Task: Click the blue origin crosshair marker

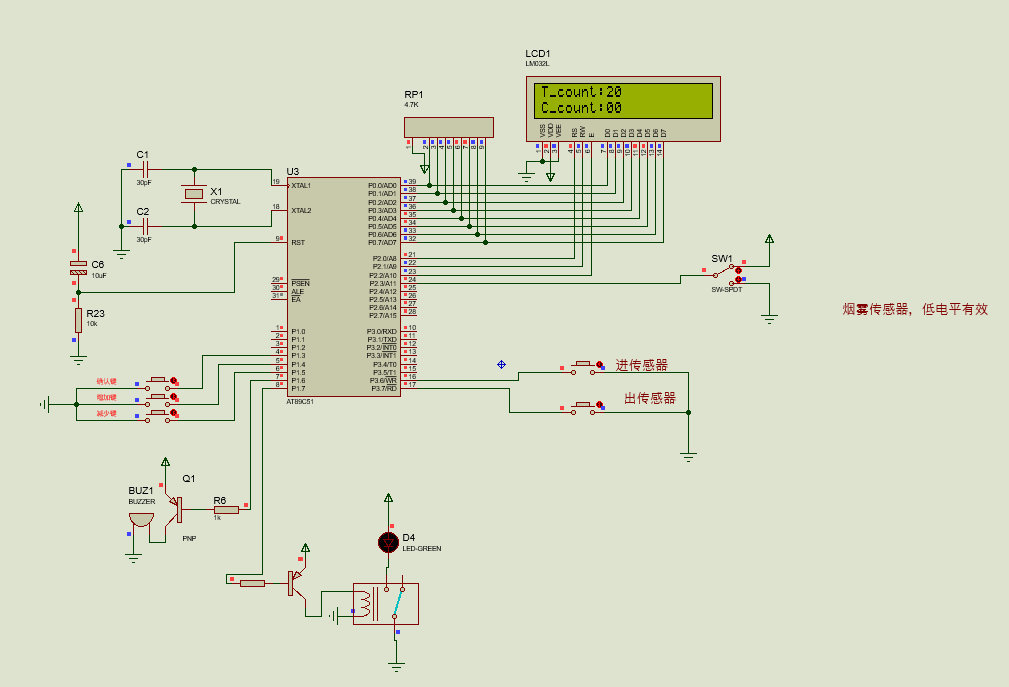Action: click(501, 365)
